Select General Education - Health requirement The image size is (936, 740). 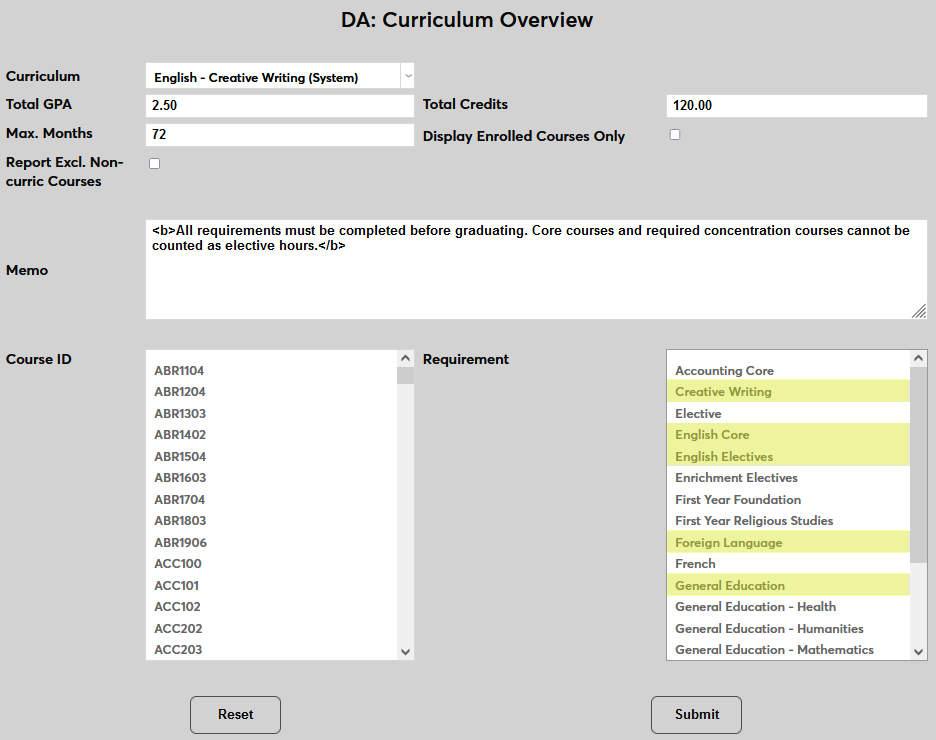tap(755, 607)
